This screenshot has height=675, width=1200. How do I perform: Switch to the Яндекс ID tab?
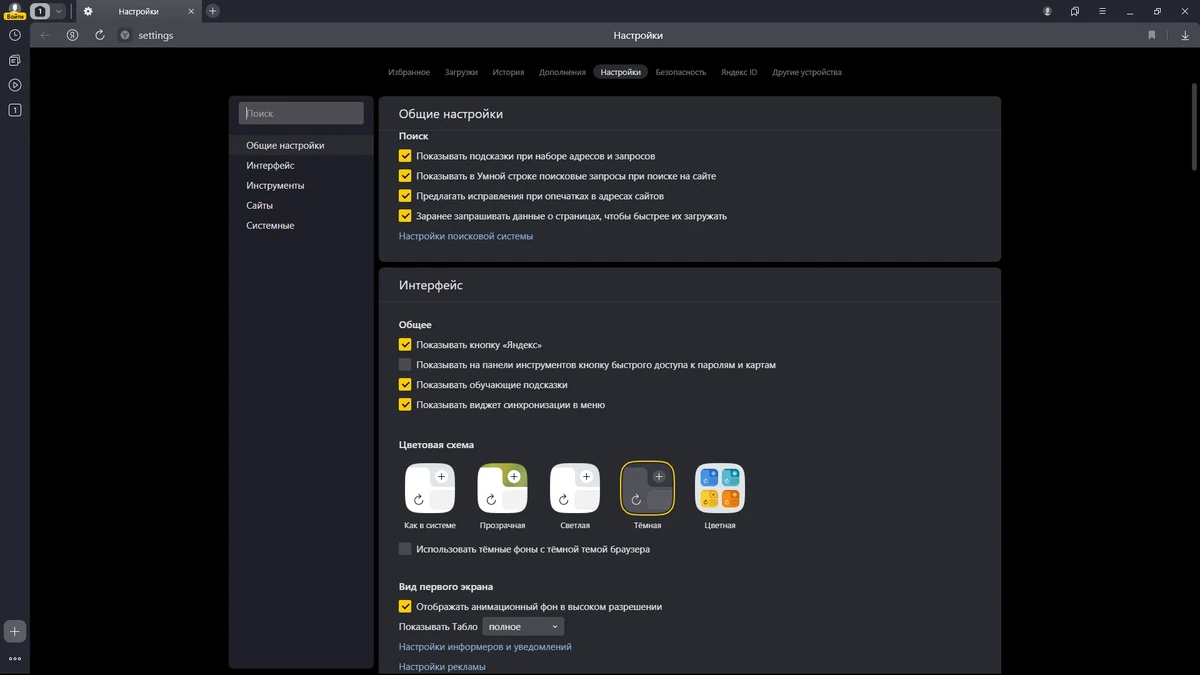pos(739,72)
